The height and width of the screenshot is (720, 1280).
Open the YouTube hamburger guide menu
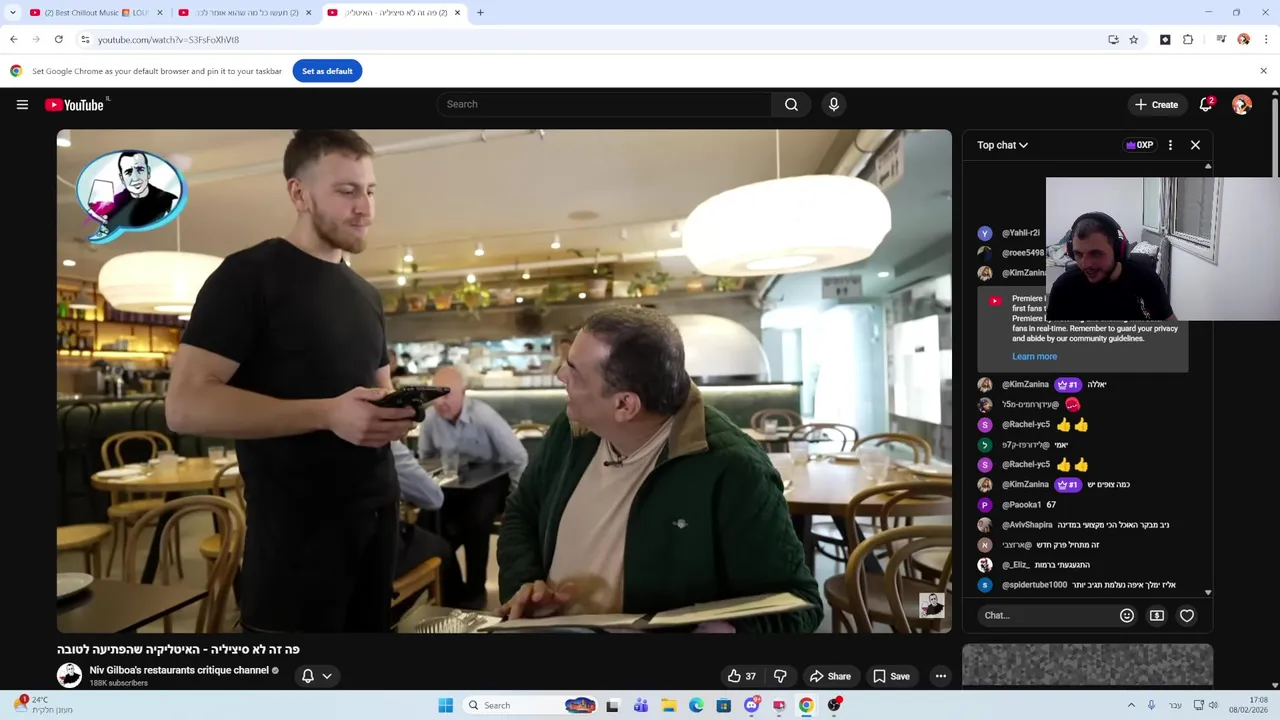click(22, 104)
